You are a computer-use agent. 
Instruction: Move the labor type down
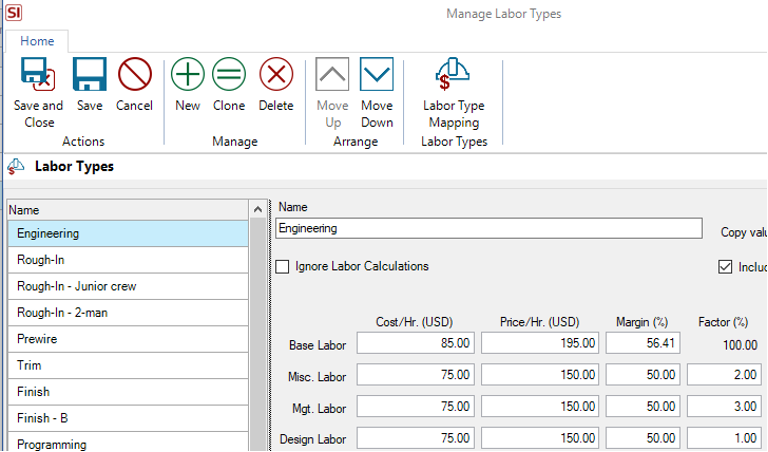[x=377, y=74]
